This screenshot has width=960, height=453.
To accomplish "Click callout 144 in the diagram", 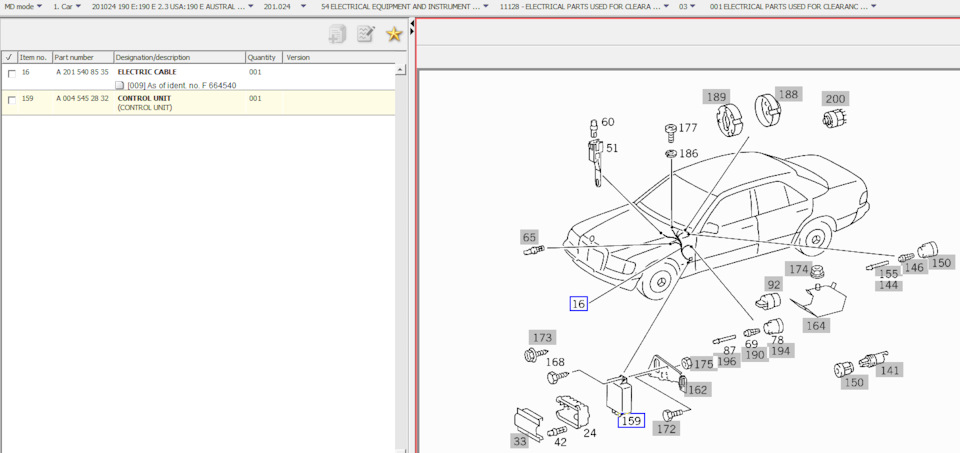I will click(x=888, y=285).
